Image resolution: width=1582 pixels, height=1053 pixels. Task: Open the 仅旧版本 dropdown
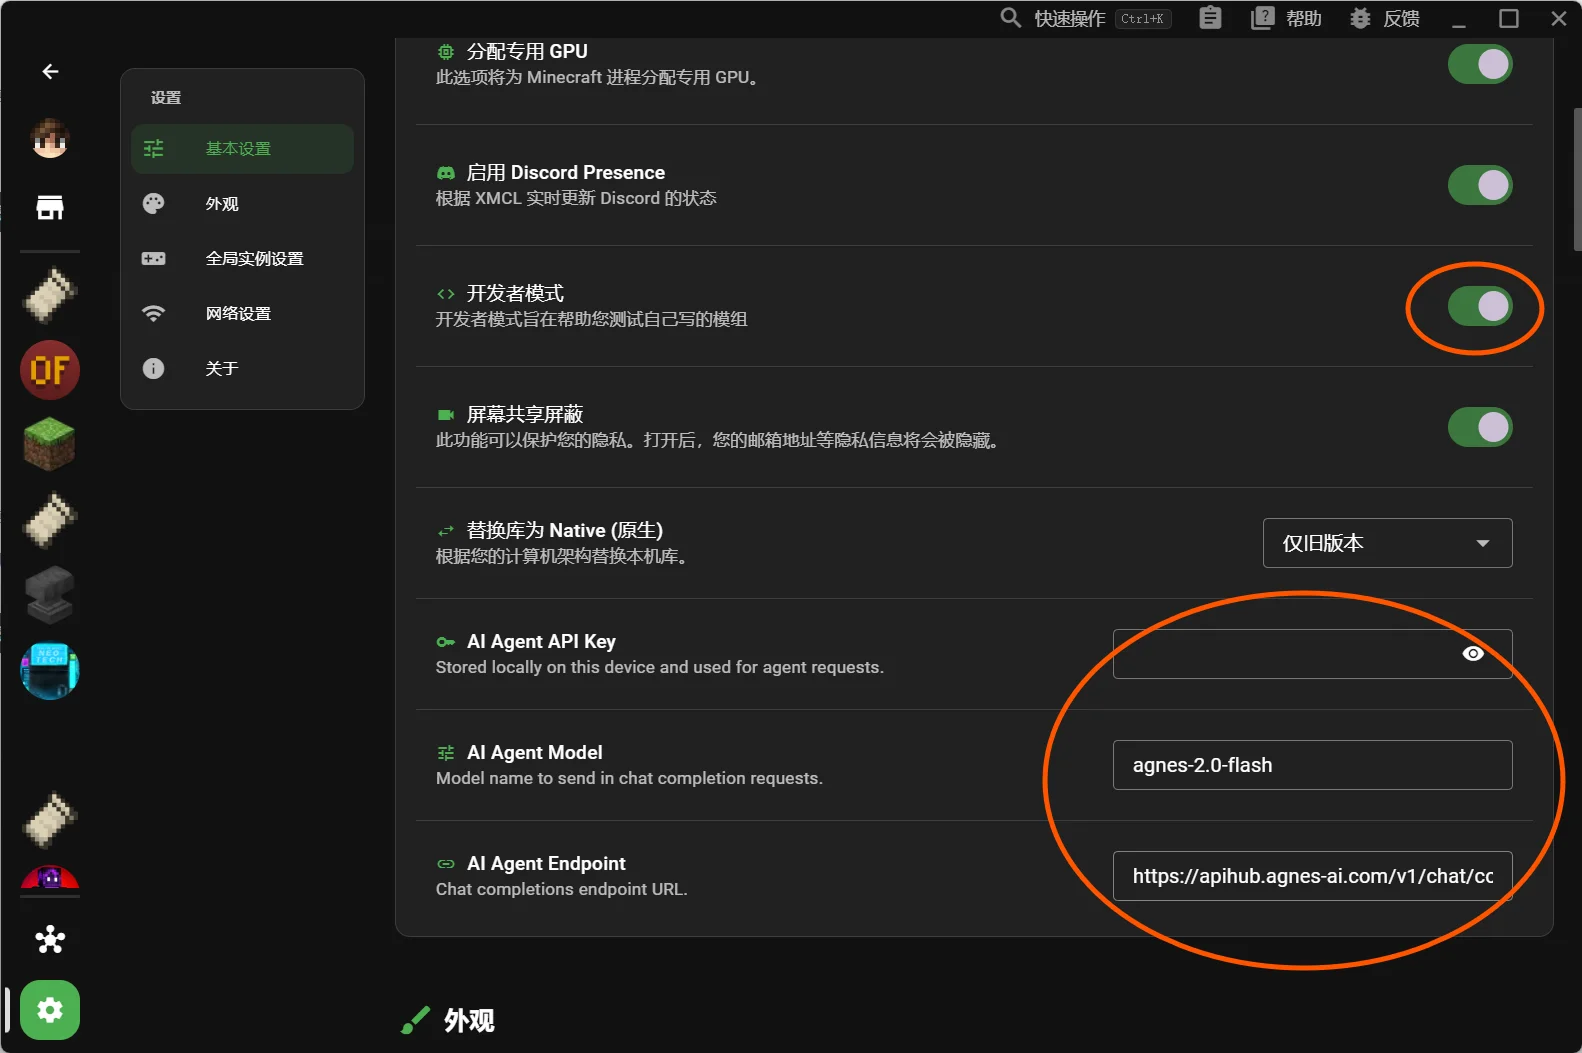[x=1387, y=543]
